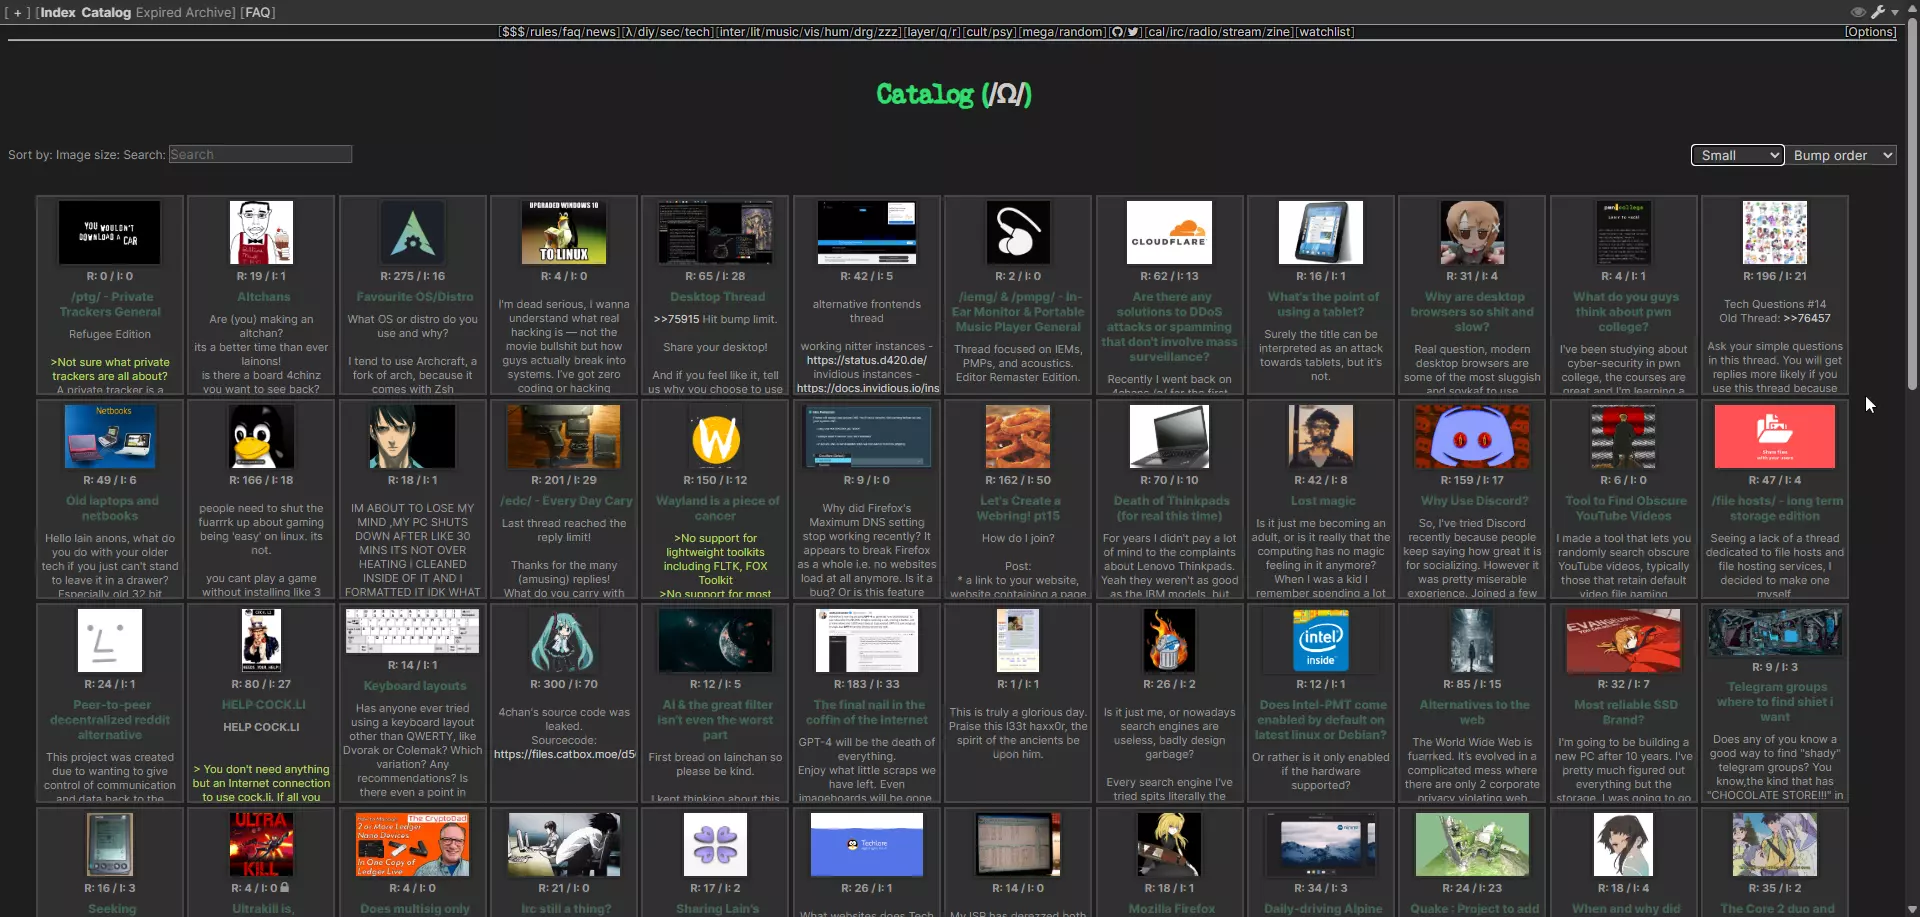Focus the catalog Search field
The height and width of the screenshot is (917, 1920).
(x=260, y=154)
